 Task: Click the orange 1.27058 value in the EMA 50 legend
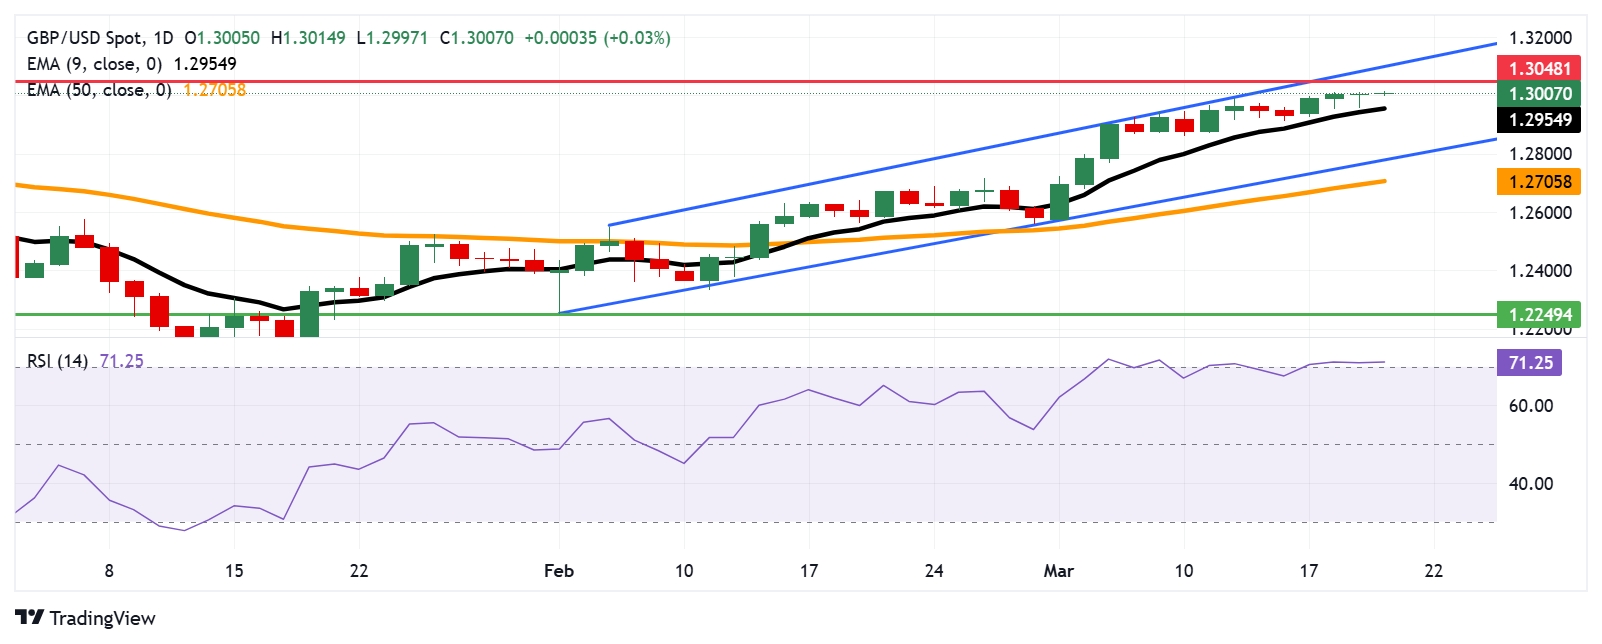click(214, 90)
